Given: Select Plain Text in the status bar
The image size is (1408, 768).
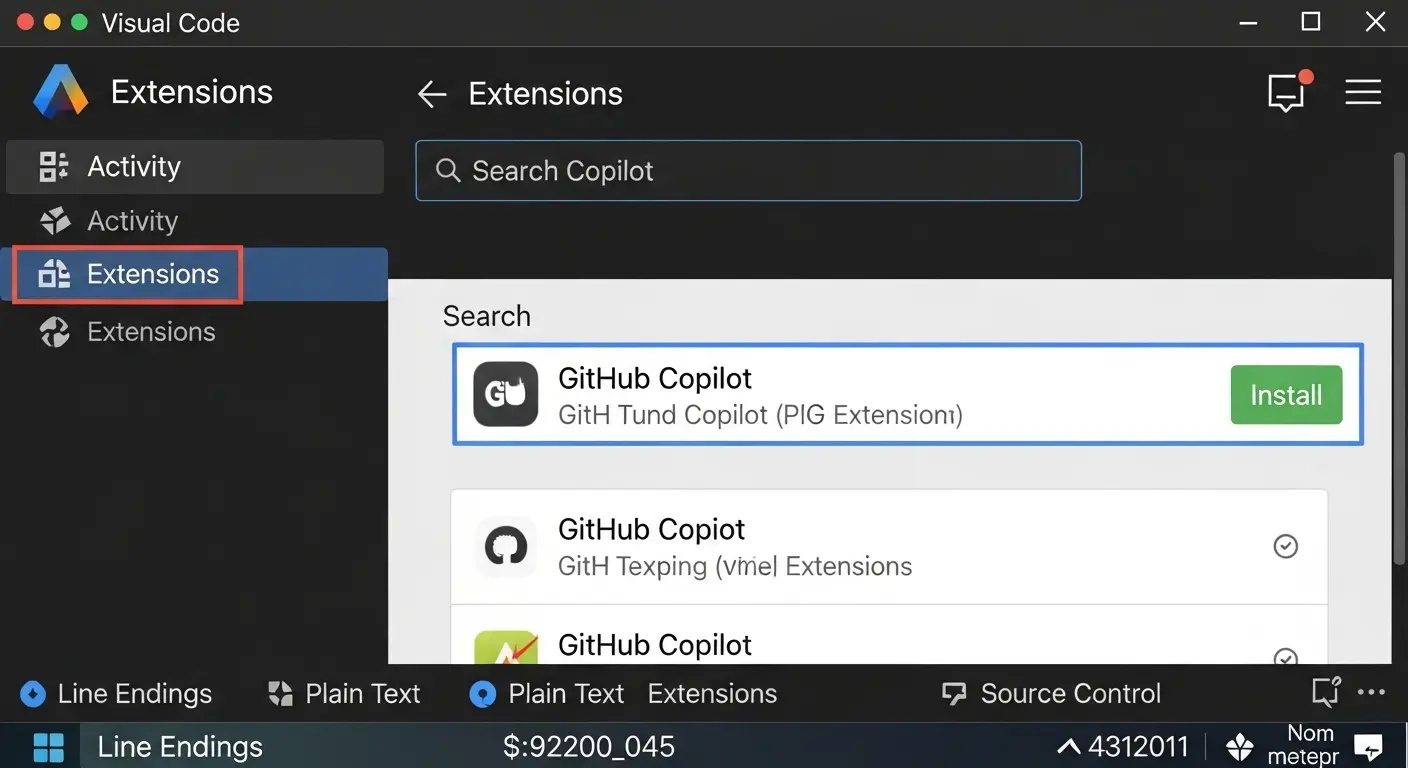Looking at the screenshot, I should (x=363, y=693).
